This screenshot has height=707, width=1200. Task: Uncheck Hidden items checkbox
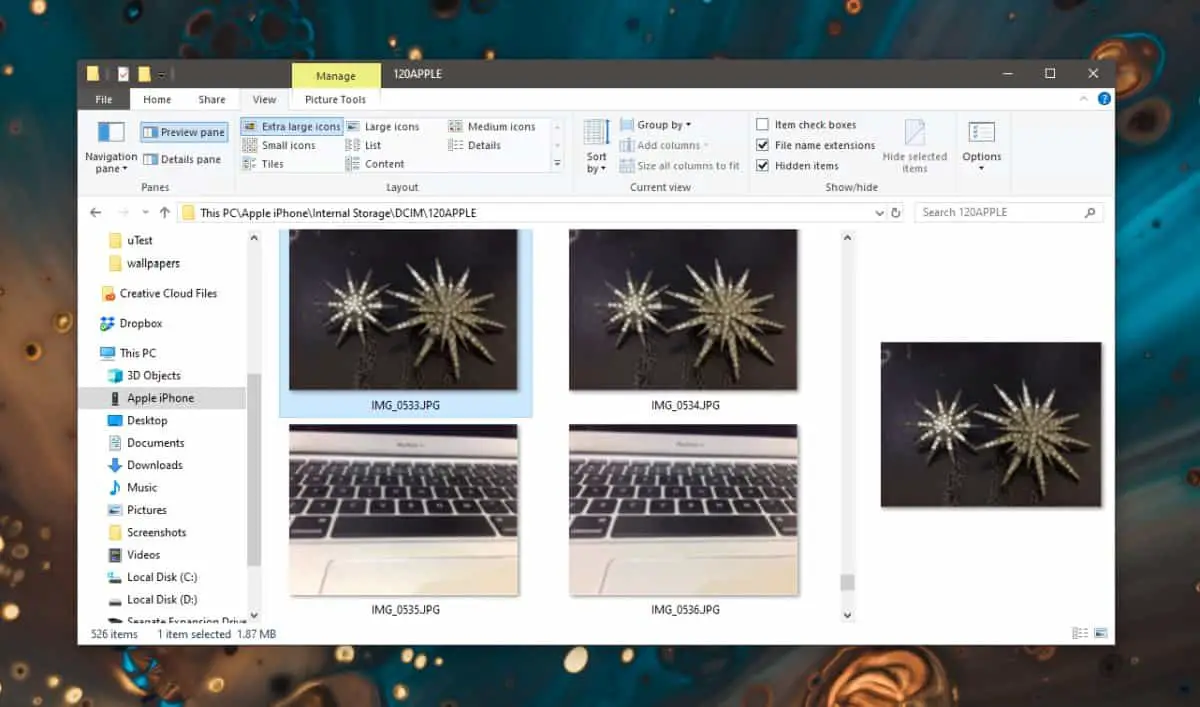click(798, 166)
